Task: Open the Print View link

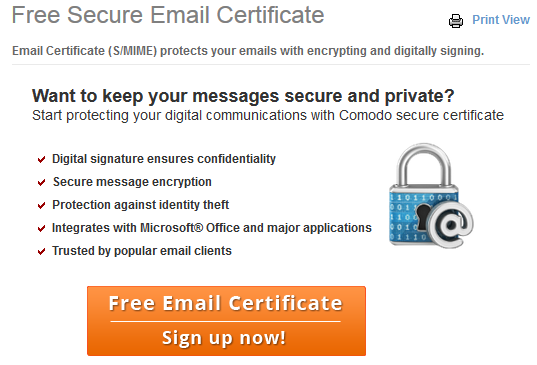Action: (x=501, y=20)
